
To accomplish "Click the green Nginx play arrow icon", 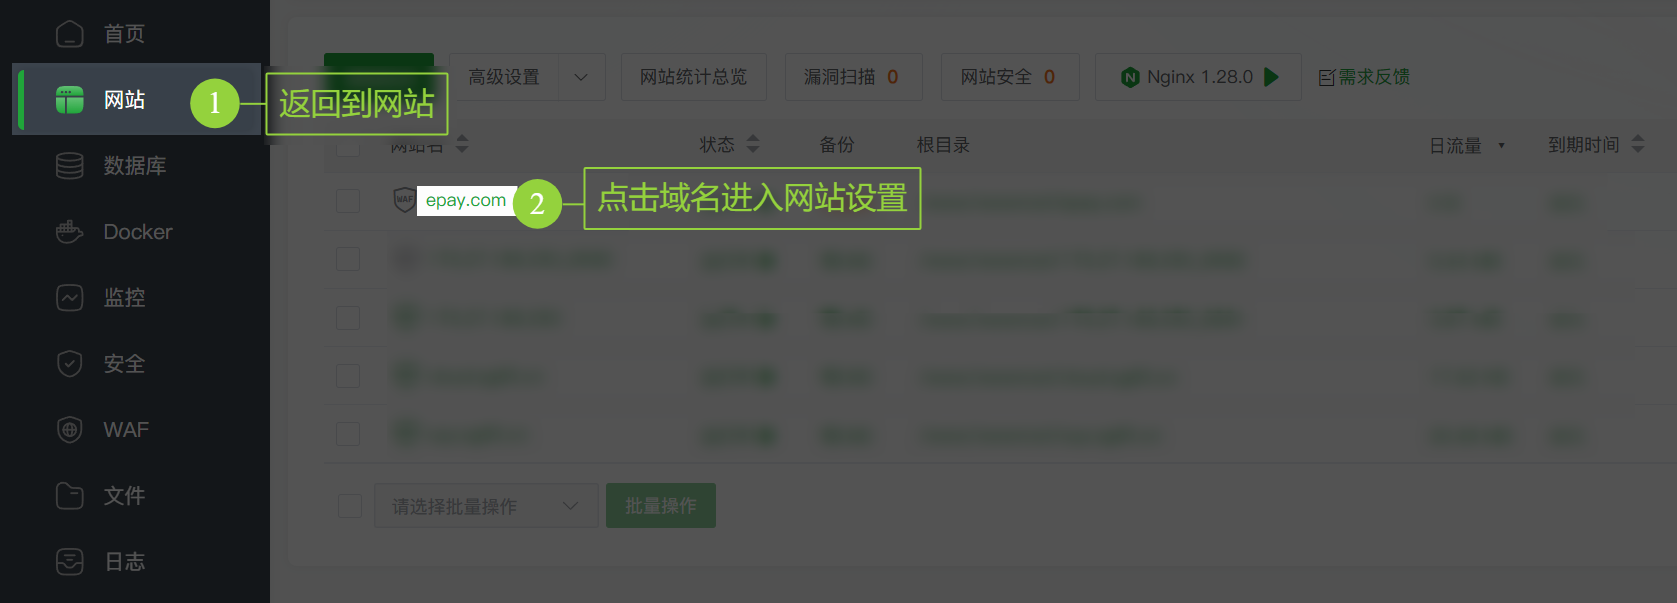I will click(x=1271, y=77).
